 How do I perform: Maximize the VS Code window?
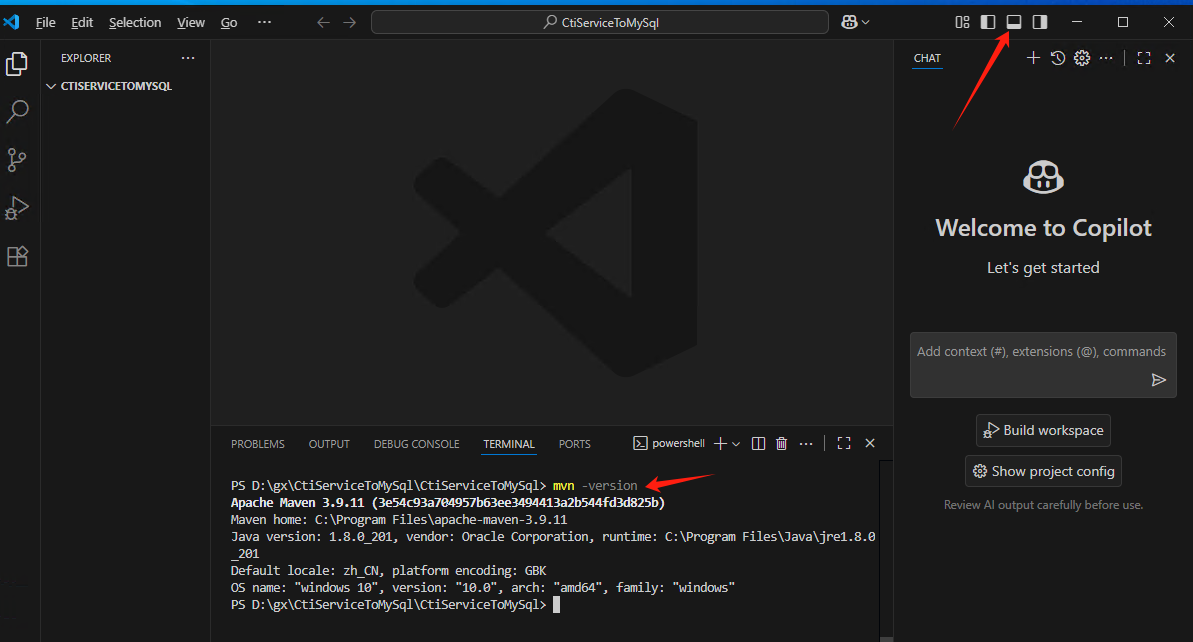1123,22
